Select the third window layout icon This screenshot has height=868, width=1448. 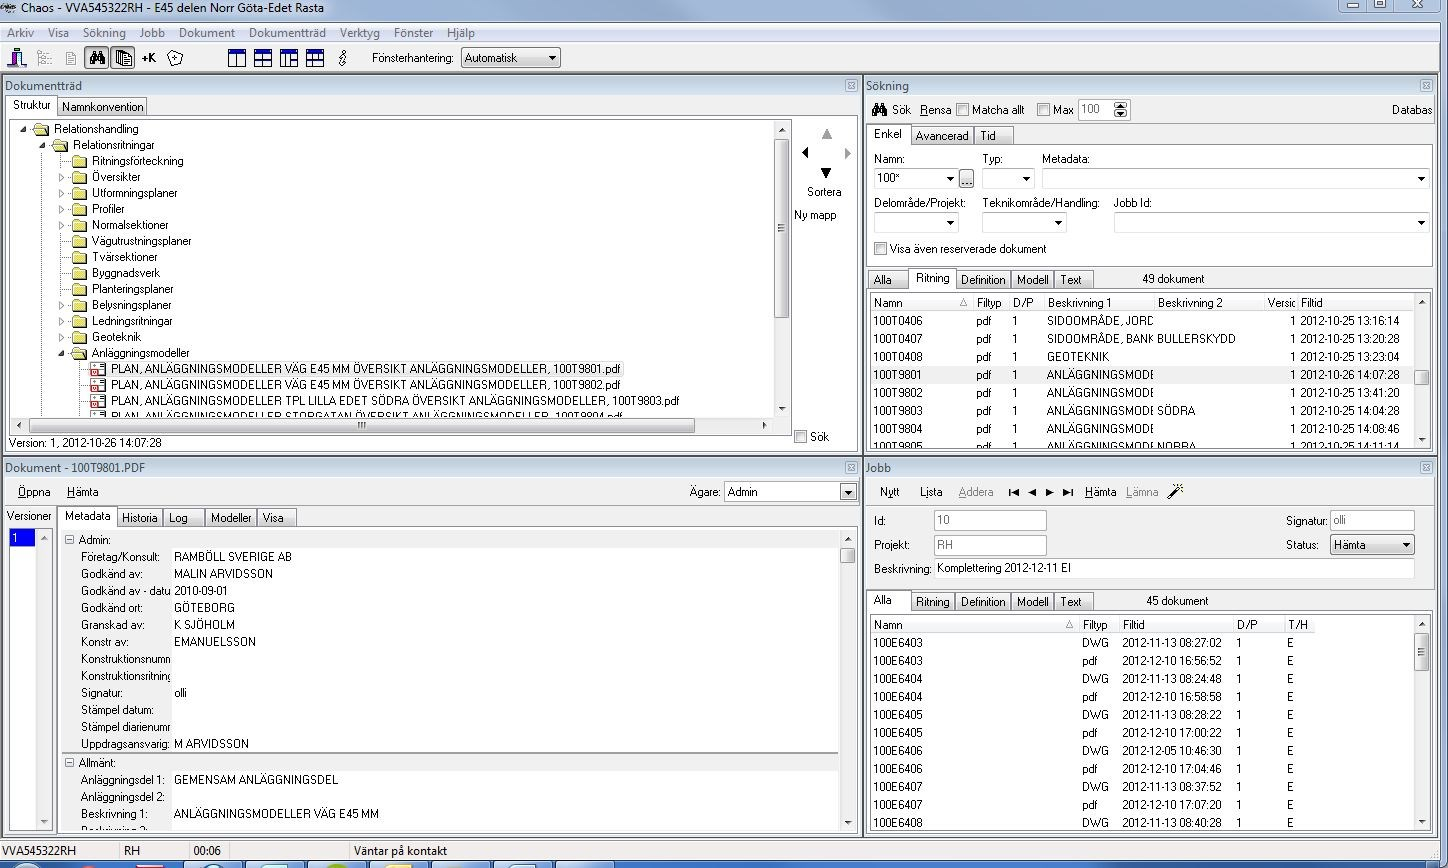click(x=289, y=58)
